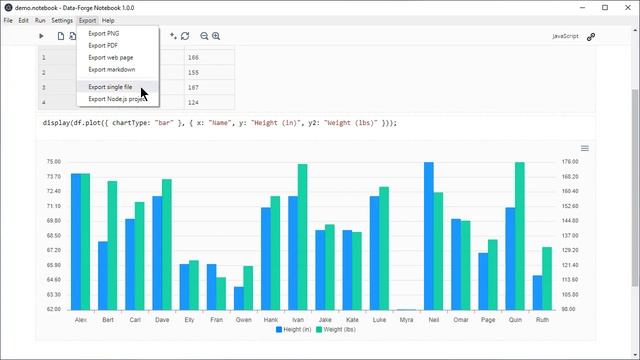Toggle Weight (lbs) series in legend
This screenshot has width=640, height=360.
[x=336, y=329]
